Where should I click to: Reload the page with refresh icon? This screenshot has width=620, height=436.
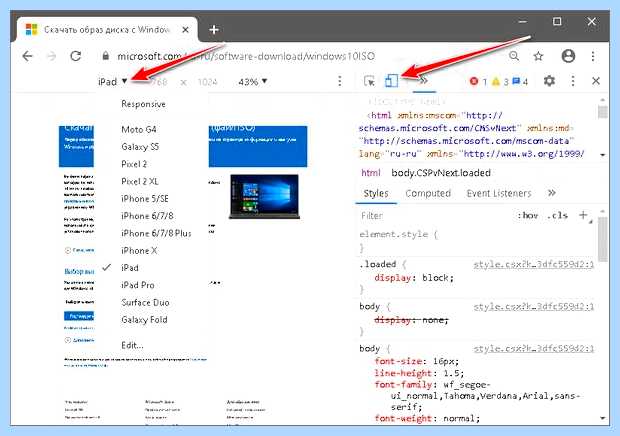(76, 56)
